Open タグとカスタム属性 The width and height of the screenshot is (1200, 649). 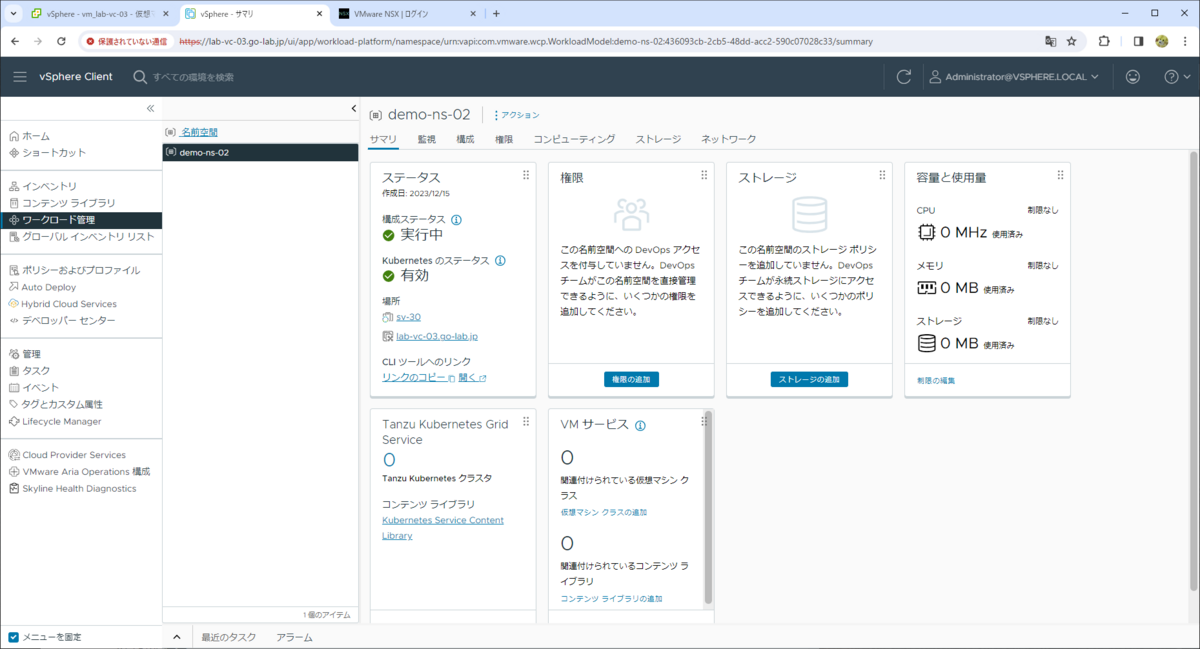click(x=63, y=404)
